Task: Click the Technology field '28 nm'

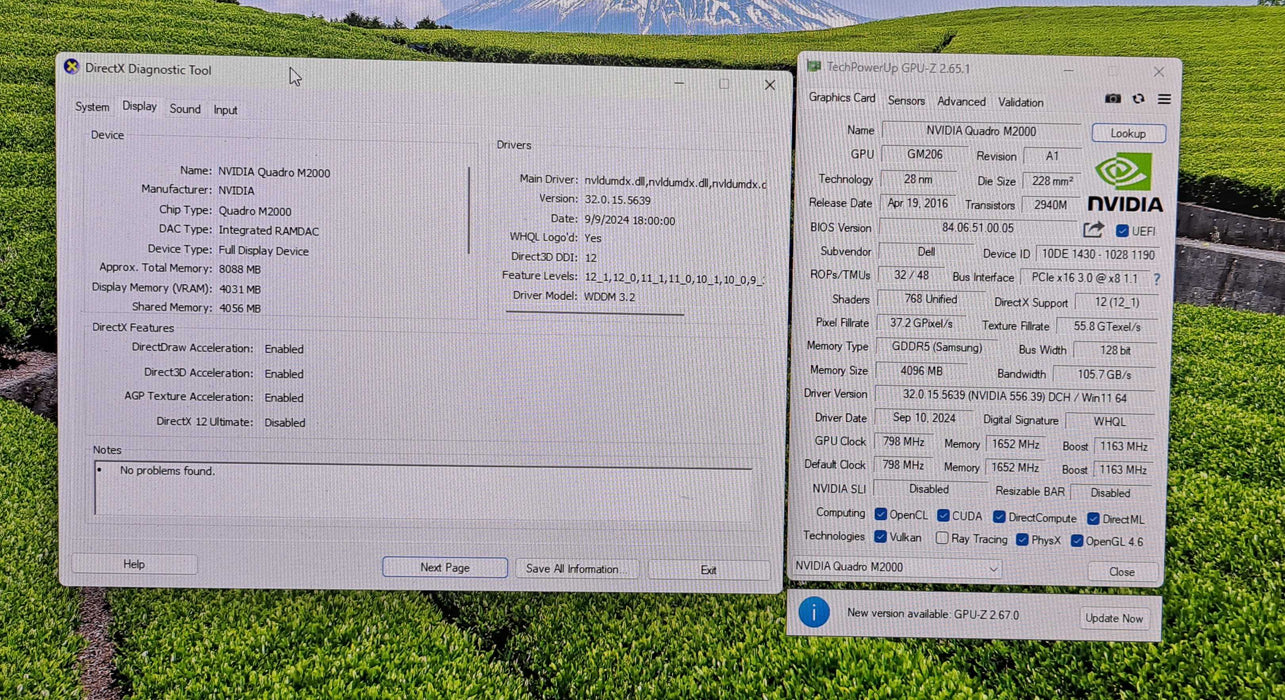Action: coord(918,180)
